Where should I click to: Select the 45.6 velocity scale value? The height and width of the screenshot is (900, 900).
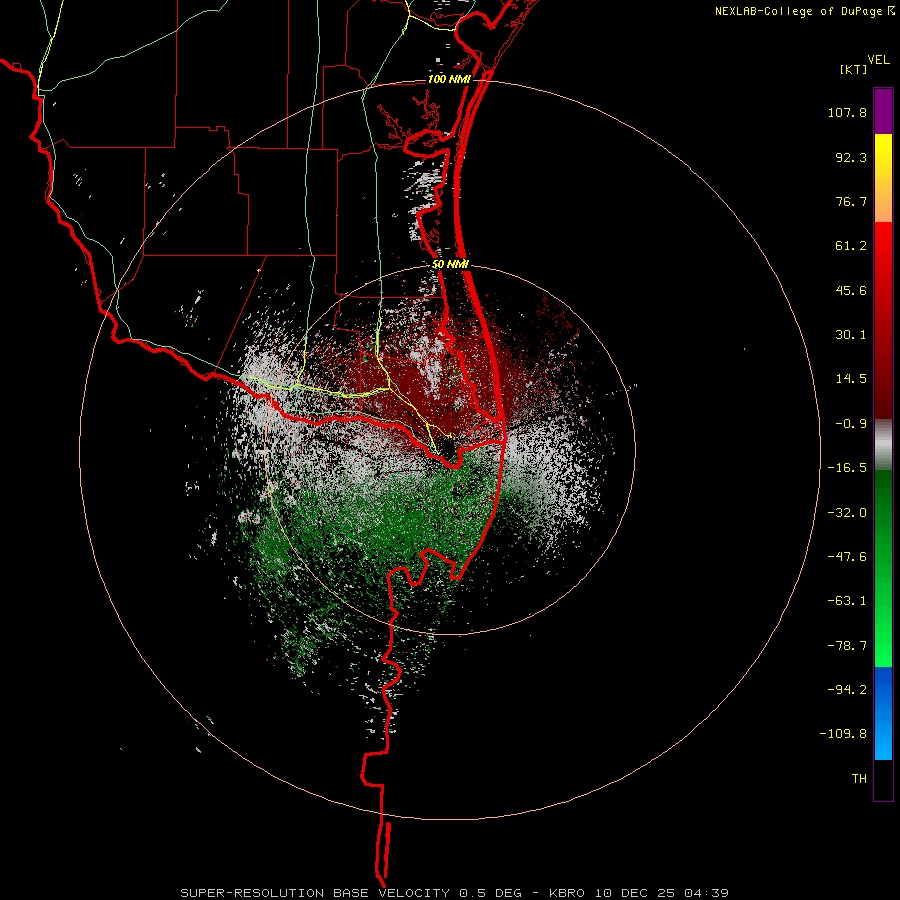click(851, 290)
